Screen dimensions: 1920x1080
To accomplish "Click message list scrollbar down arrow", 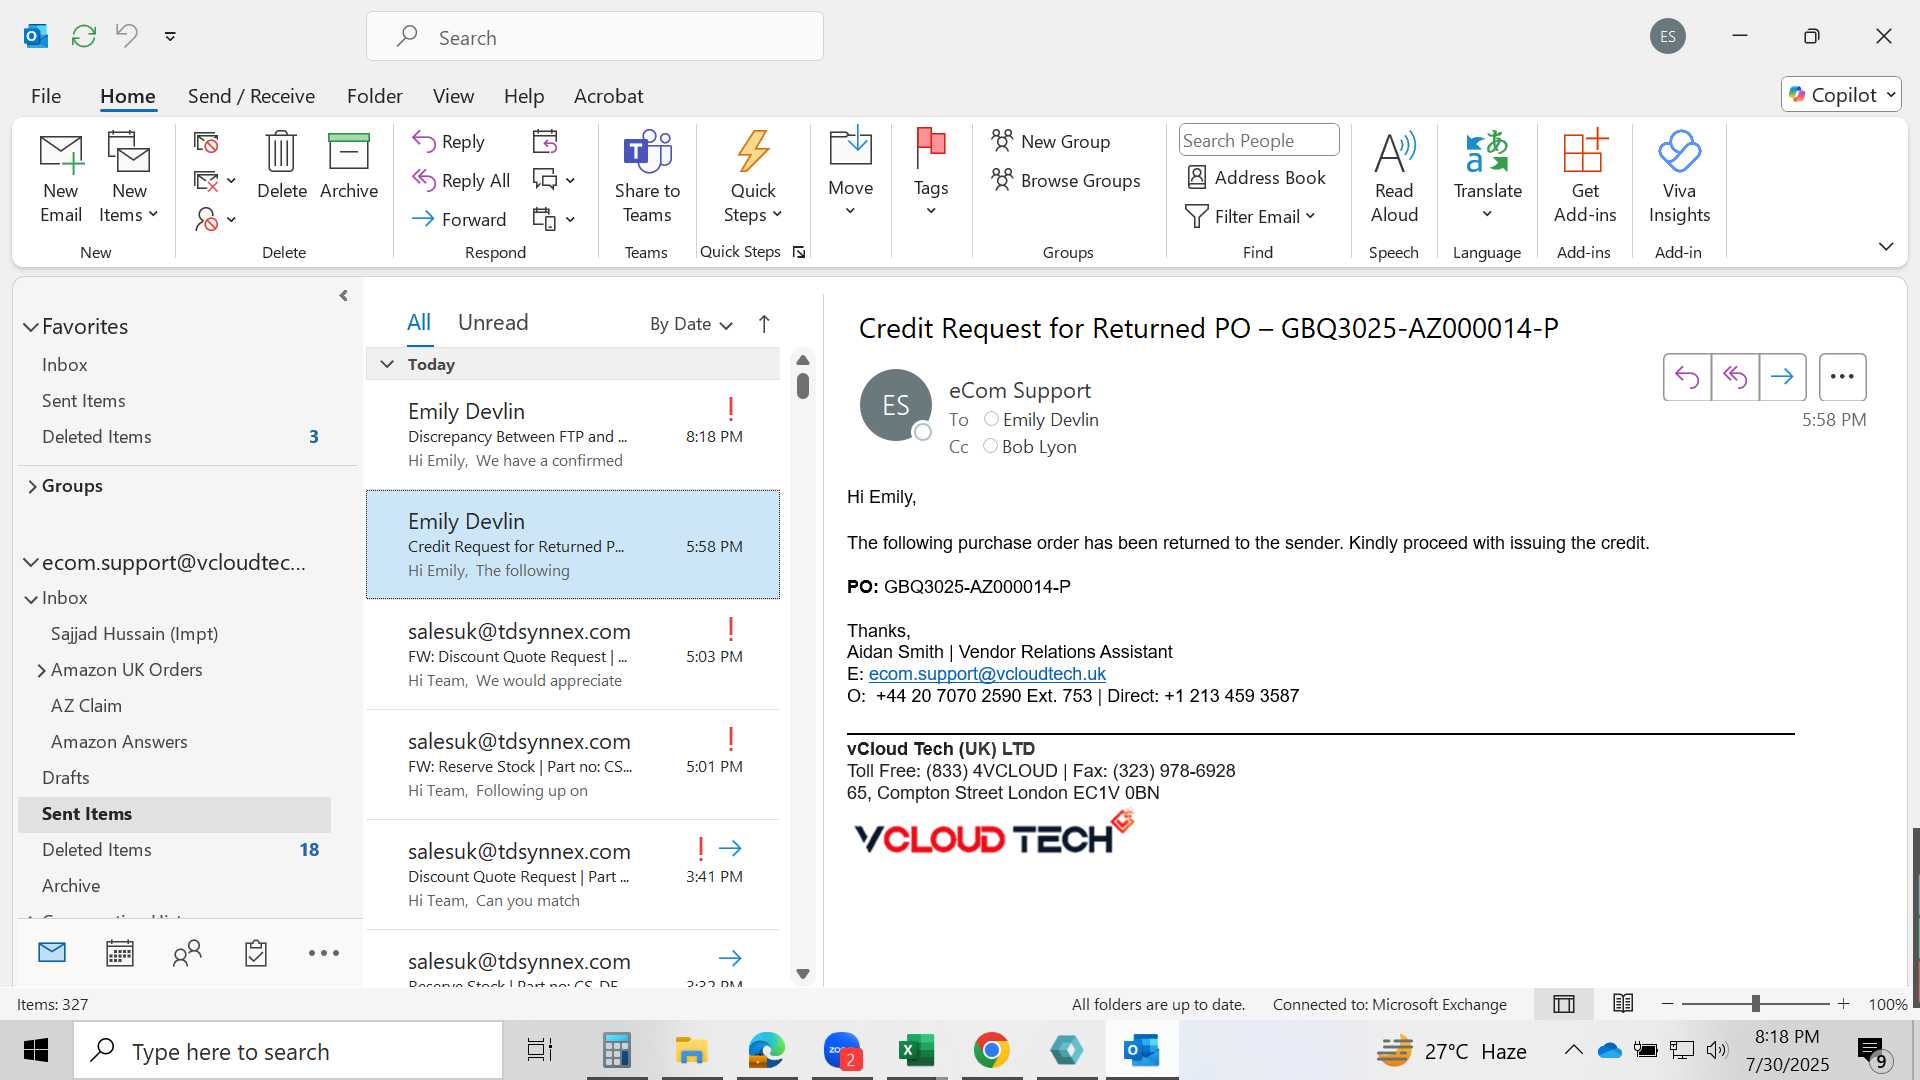I will (802, 973).
